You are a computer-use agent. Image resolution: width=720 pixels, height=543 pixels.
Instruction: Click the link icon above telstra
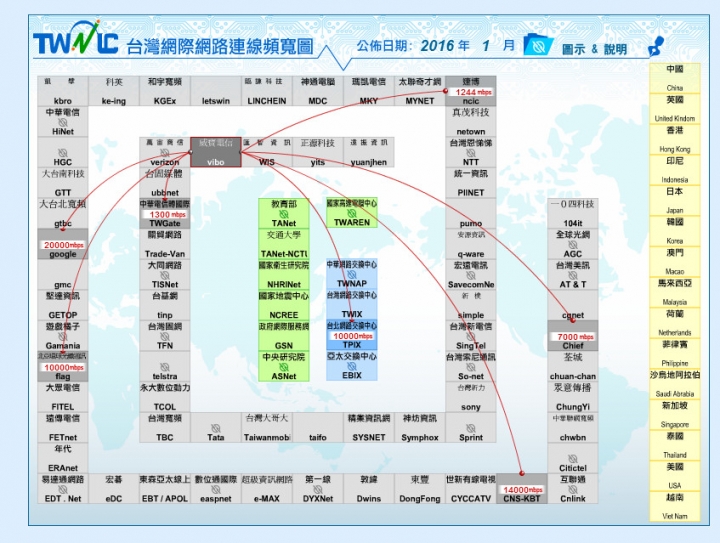pos(165,367)
